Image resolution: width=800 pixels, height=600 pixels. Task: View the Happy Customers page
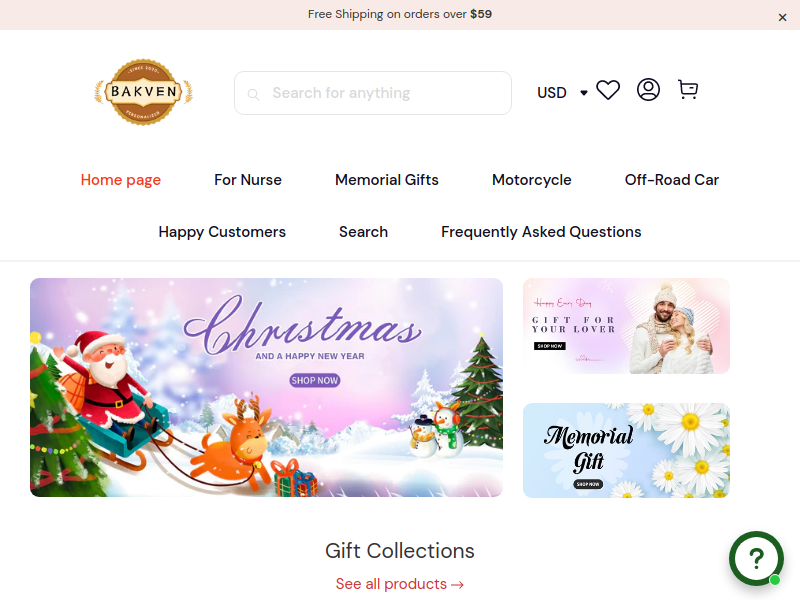(x=222, y=232)
